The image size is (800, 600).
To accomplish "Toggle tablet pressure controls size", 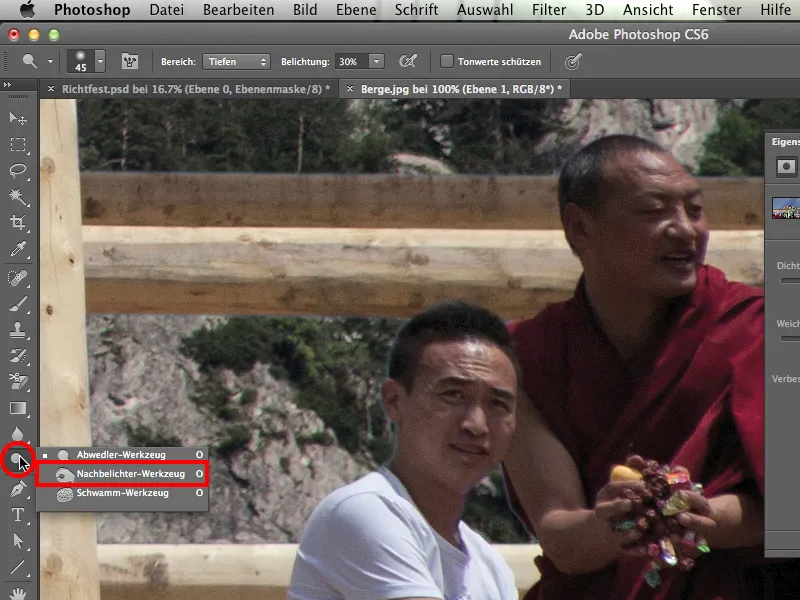I will [x=573, y=62].
